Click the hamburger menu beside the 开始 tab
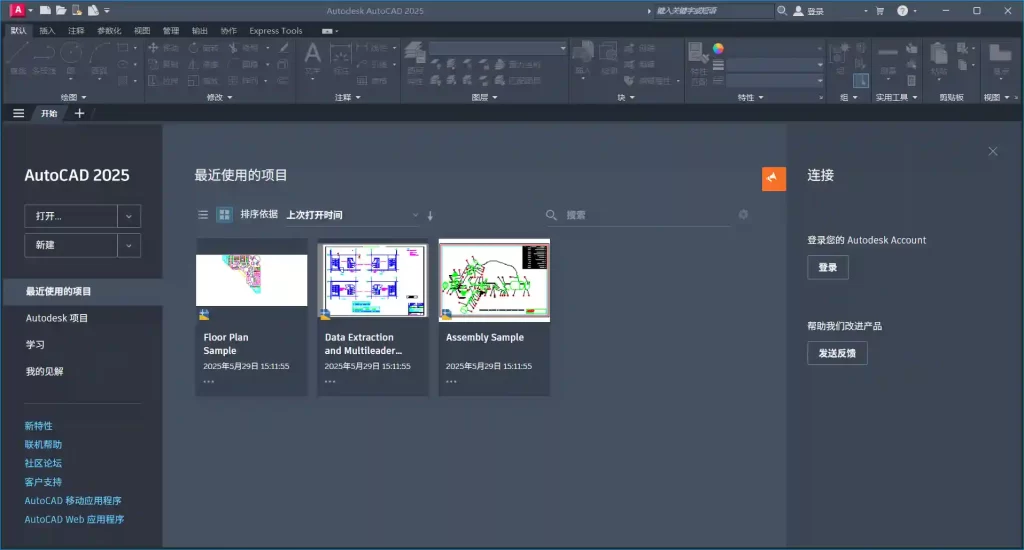This screenshot has width=1024, height=550. tap(18, 113)
